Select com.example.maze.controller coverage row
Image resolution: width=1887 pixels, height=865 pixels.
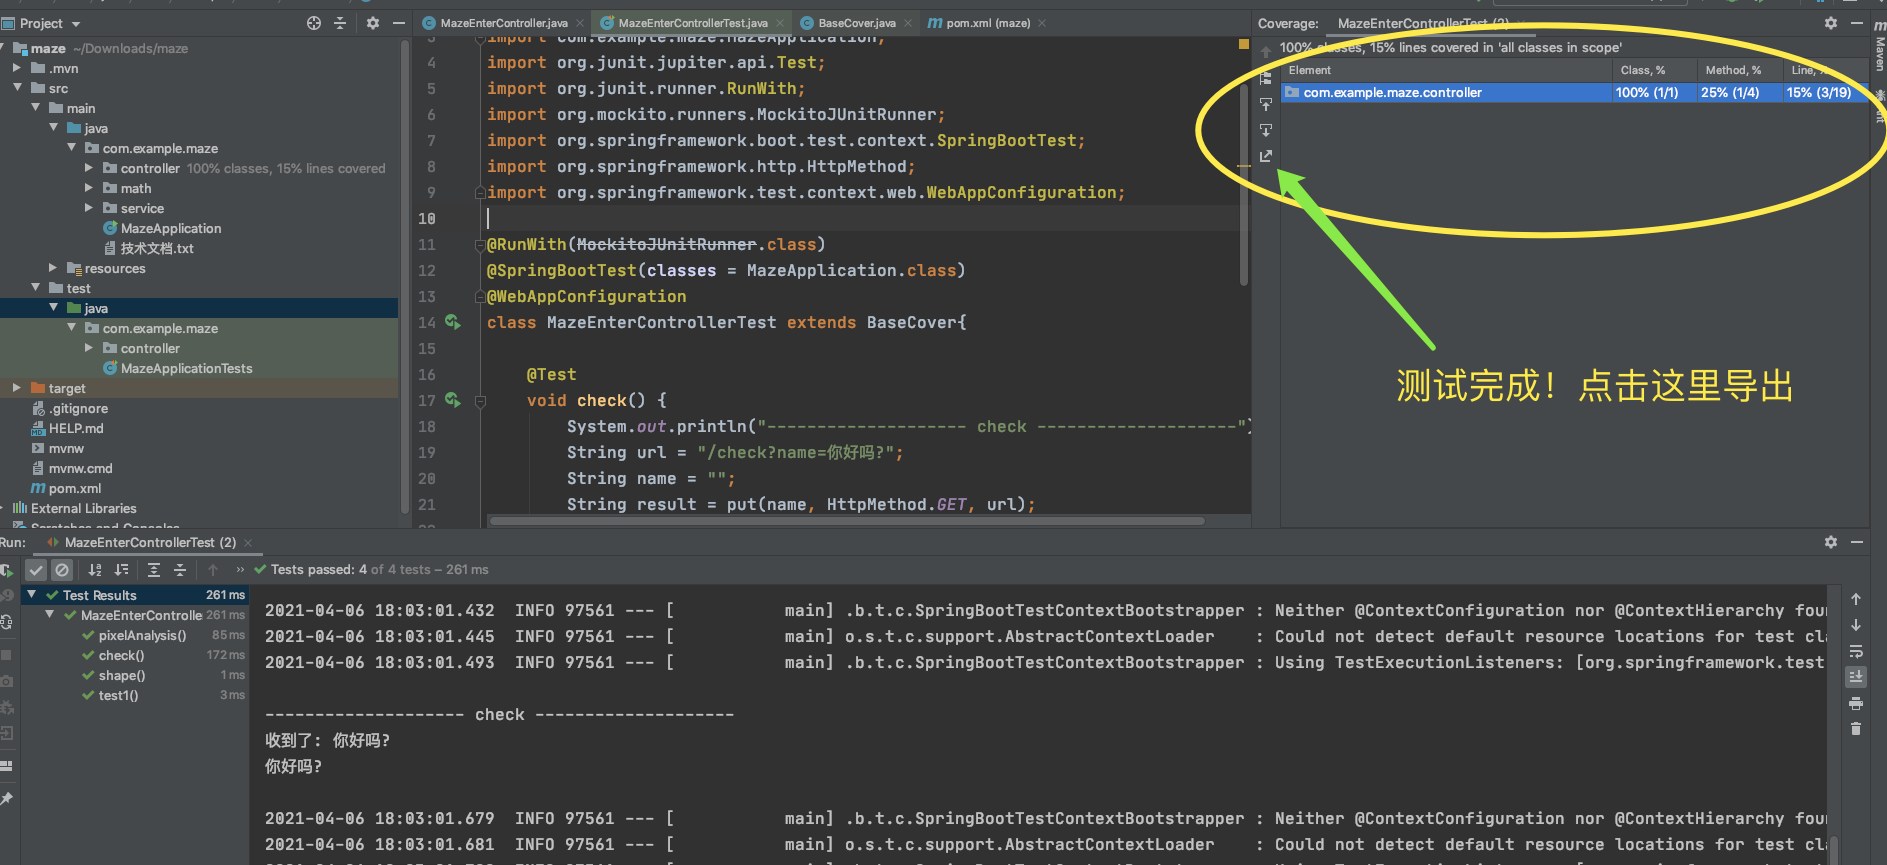coord(1574,92)
